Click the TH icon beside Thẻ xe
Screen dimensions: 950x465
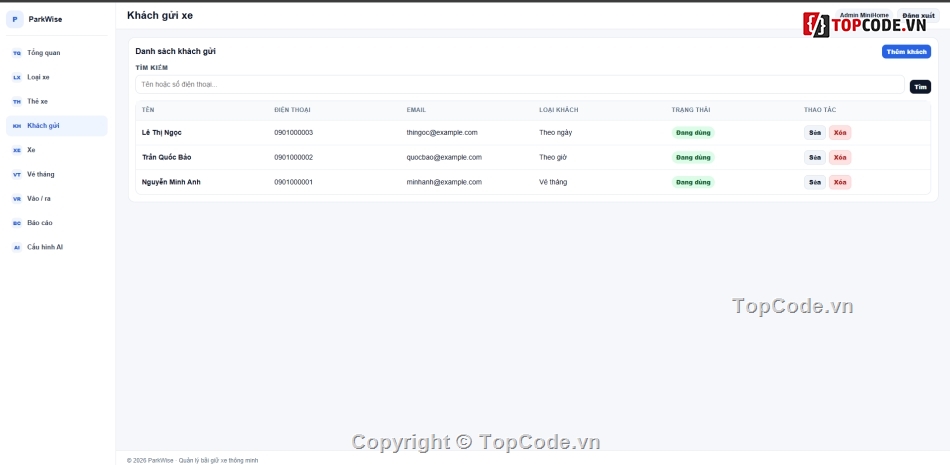pyautogui.click(x=17, y=102)
